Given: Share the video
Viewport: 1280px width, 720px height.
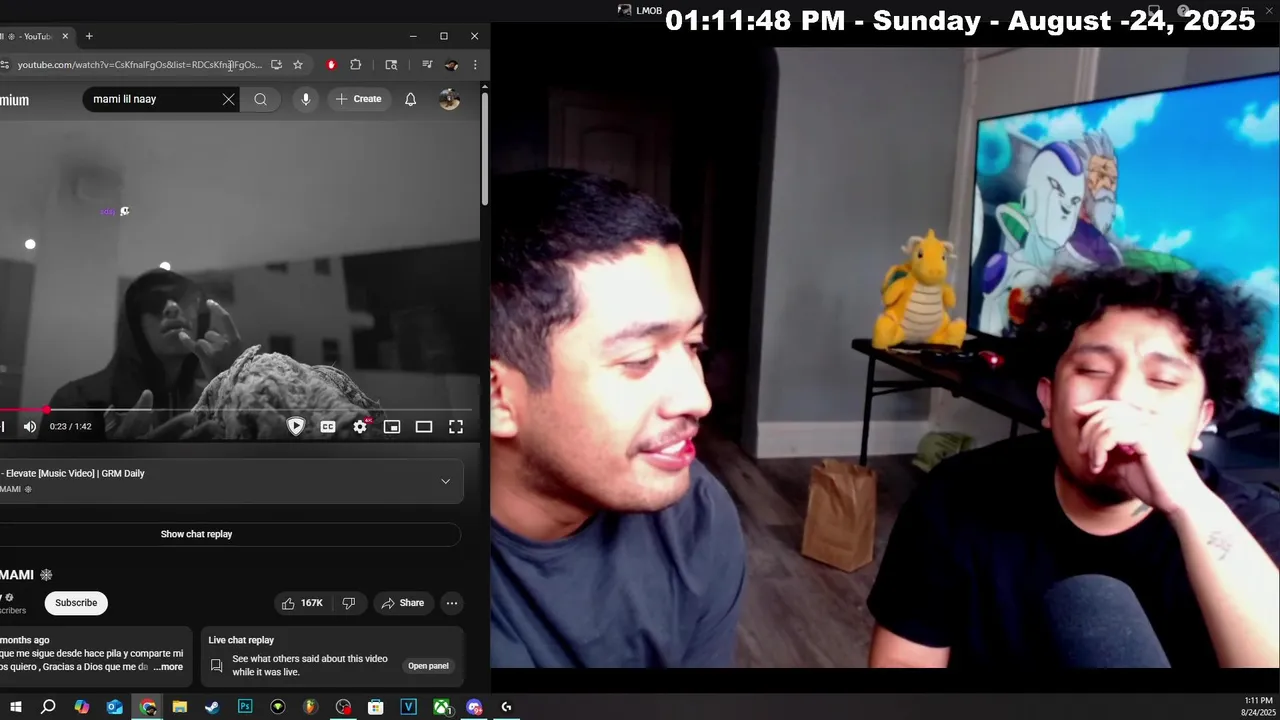Looking at the screenshot, I should [403, 603].
